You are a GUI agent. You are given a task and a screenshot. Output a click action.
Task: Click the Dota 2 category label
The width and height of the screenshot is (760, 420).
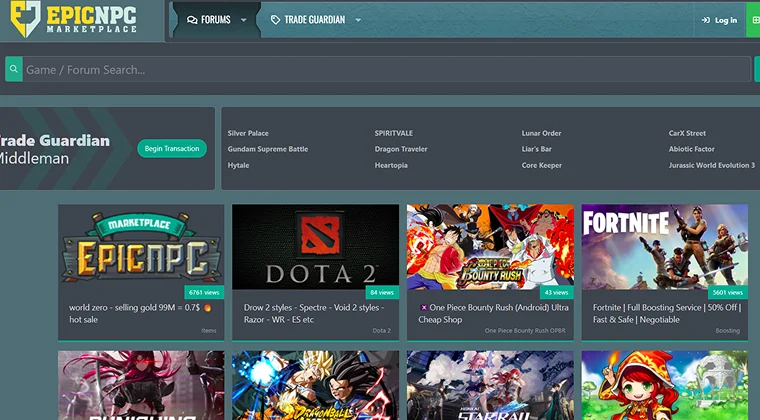pos(381,331)
